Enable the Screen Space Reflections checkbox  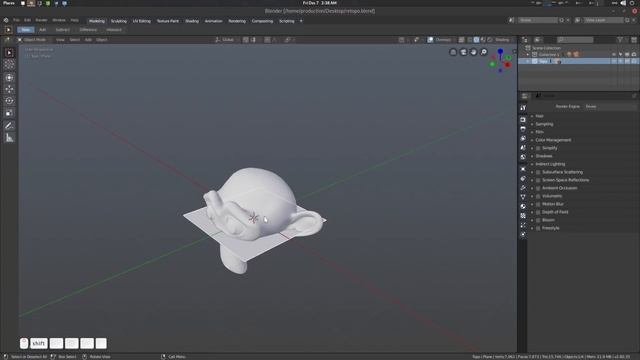click(538, 180)
